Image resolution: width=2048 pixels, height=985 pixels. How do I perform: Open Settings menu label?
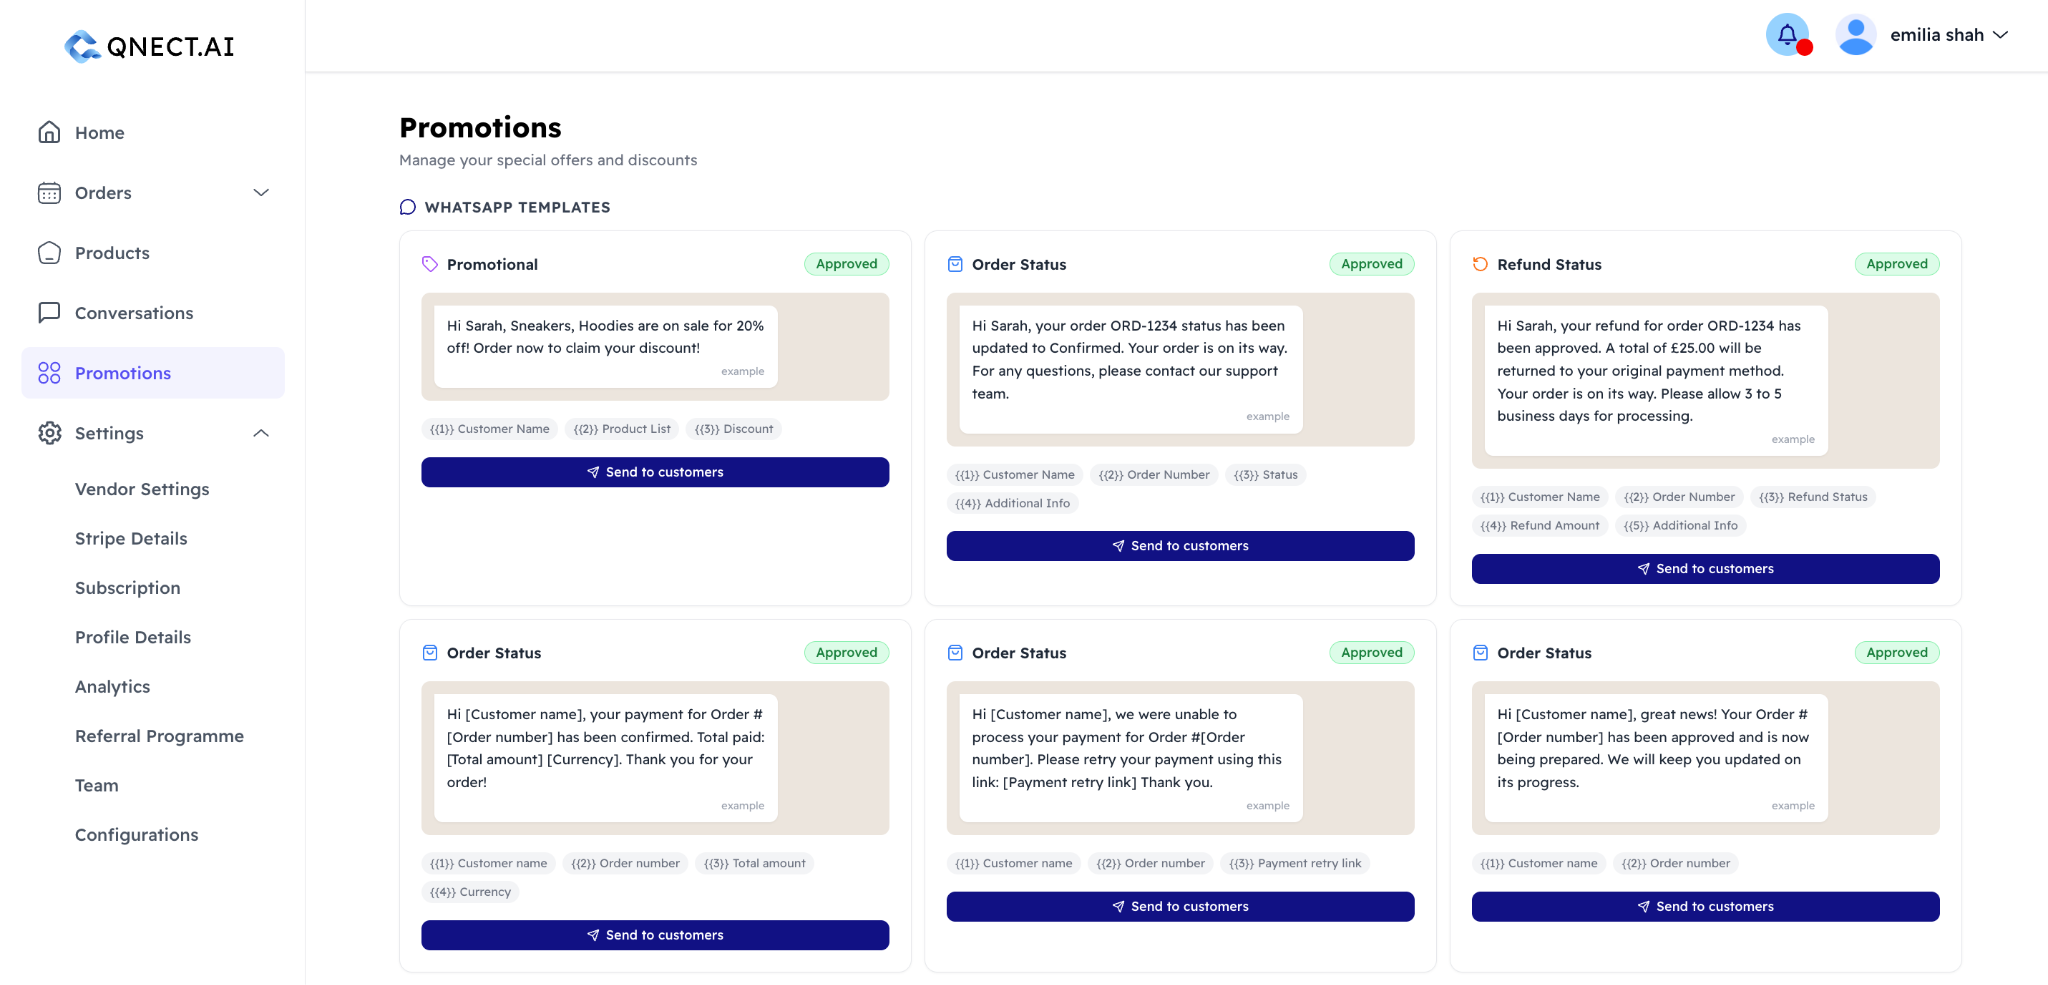pos(109,433)
